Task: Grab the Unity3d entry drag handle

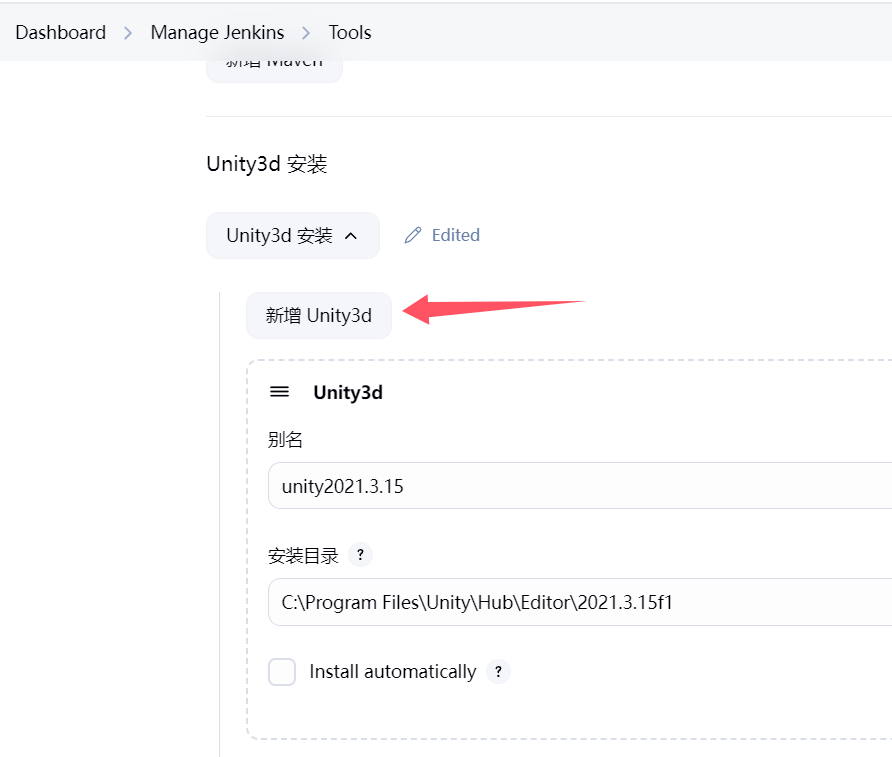Action: [x=279, y=392]
